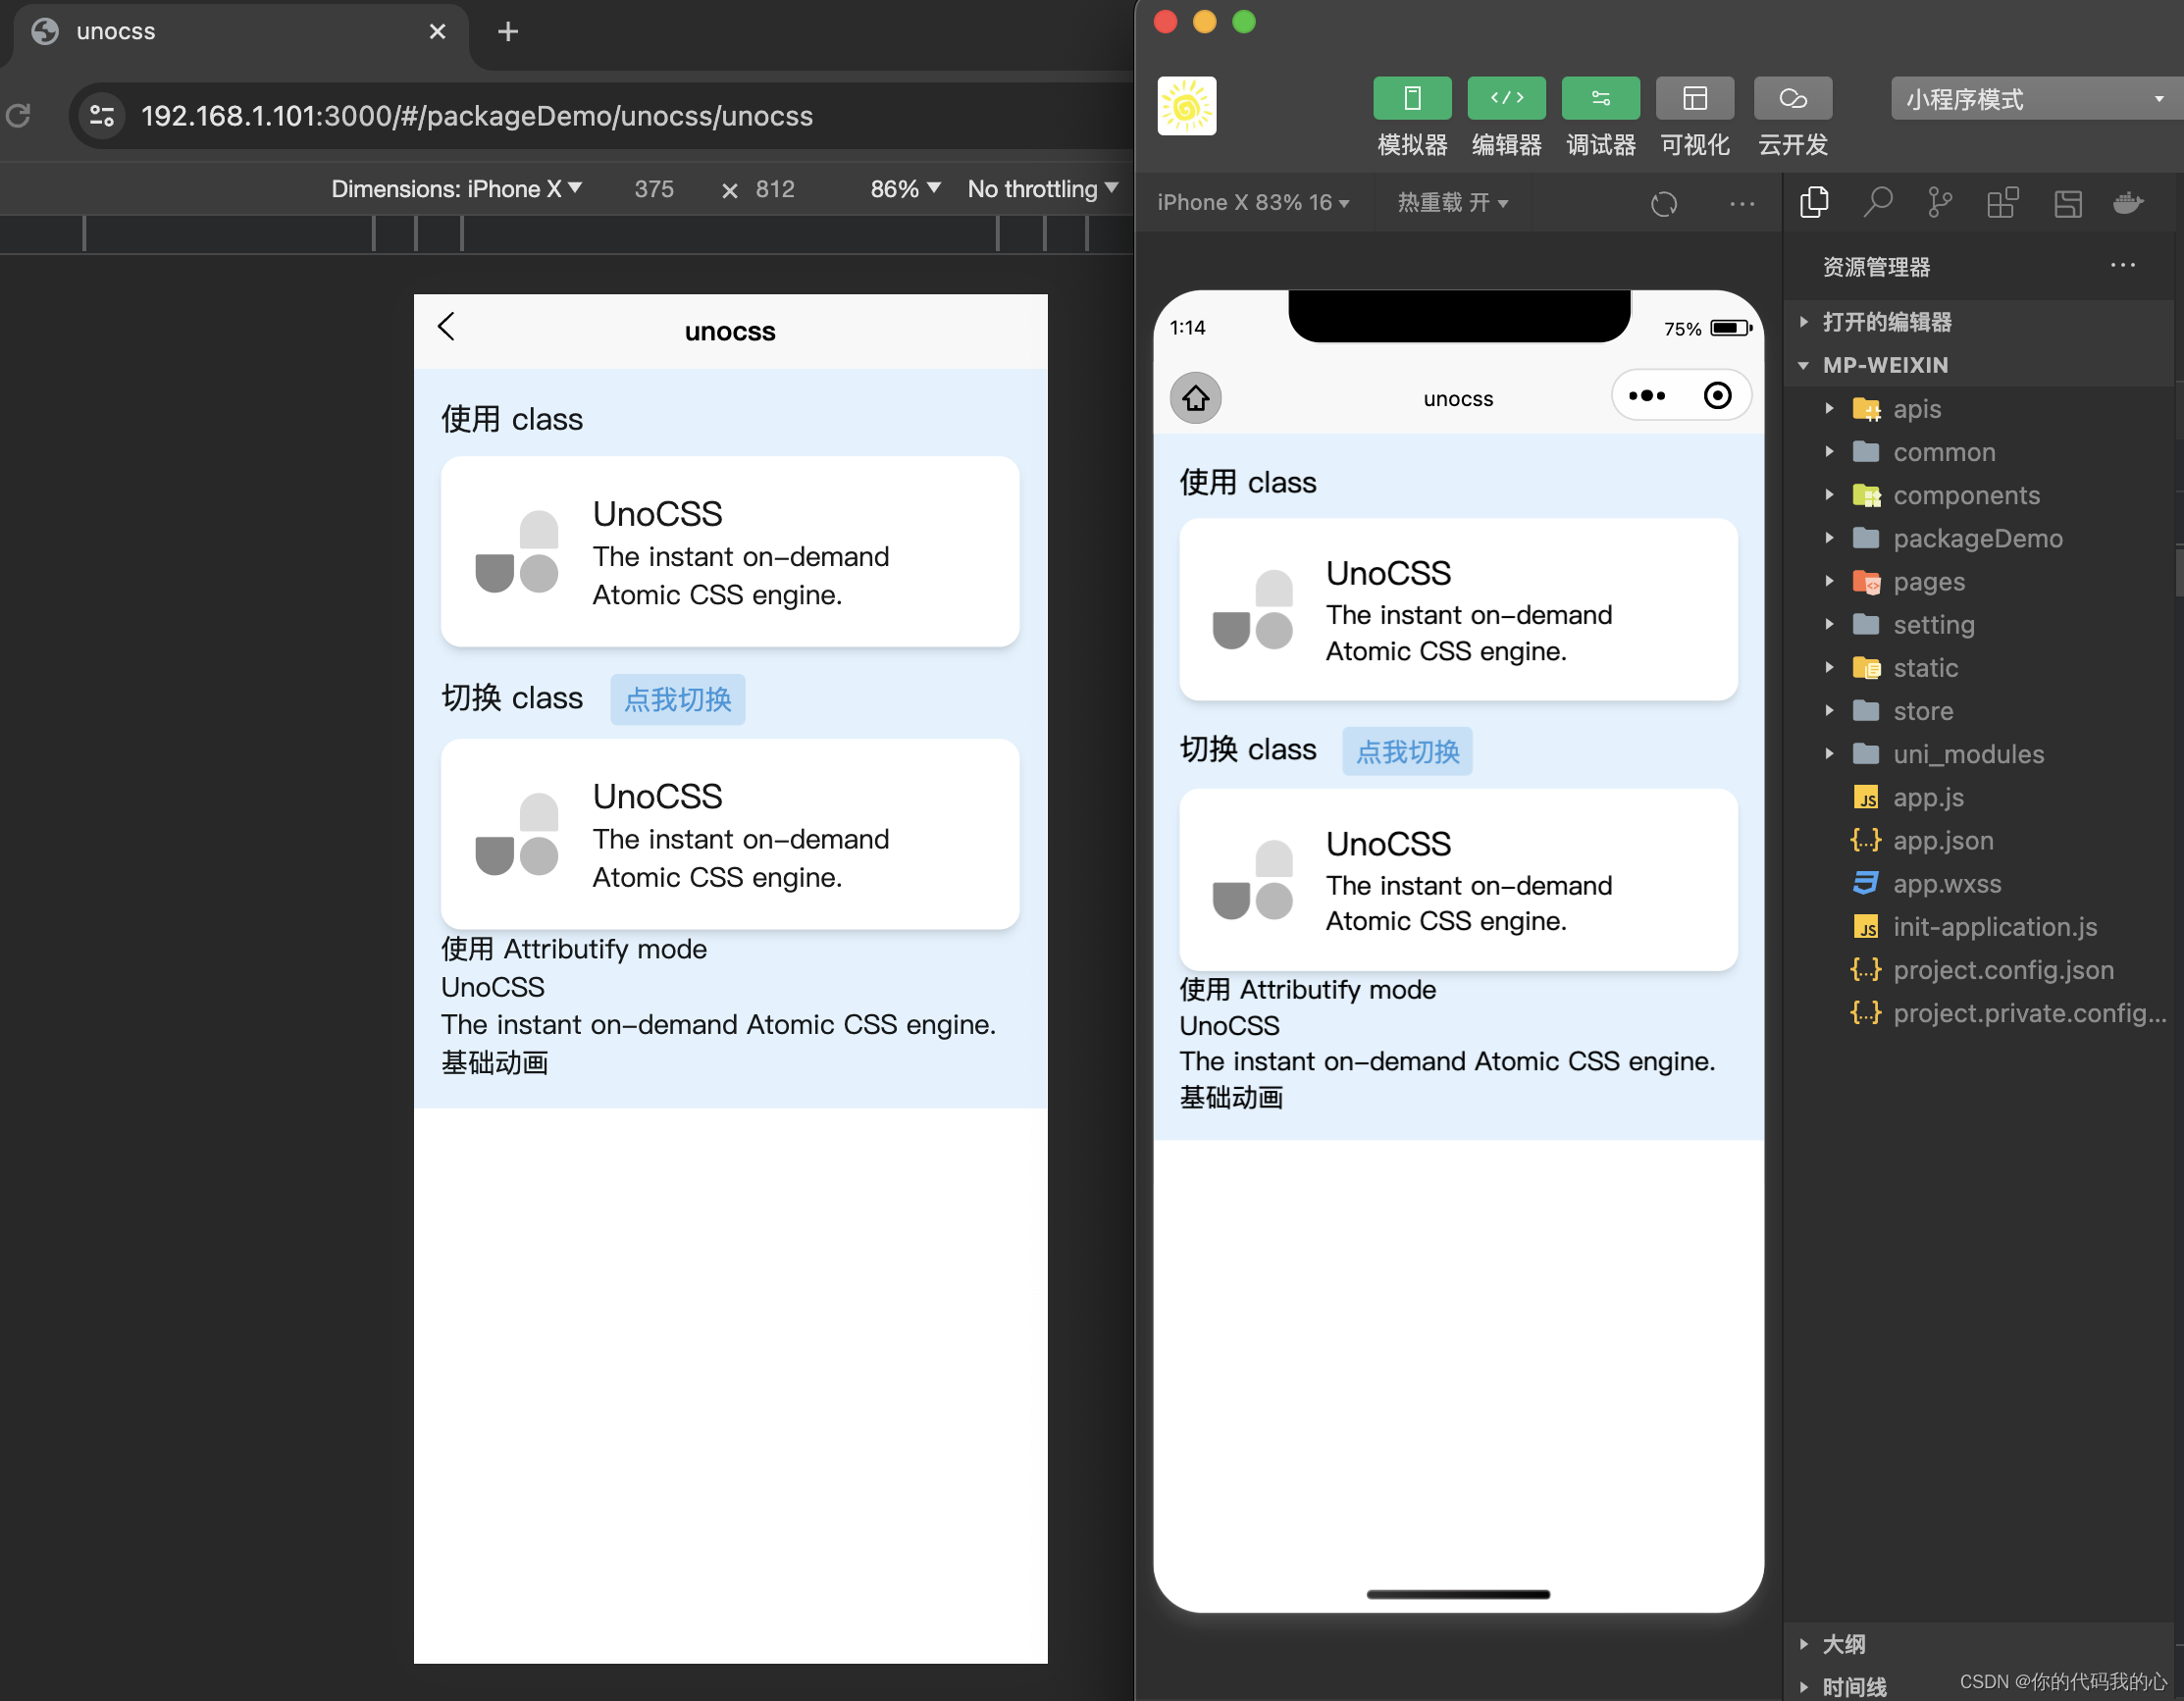The height and width of the screenshot is (1701, 2184).
Task: Open the Dimensions: iPhone X dropdown
Action: 456,189
